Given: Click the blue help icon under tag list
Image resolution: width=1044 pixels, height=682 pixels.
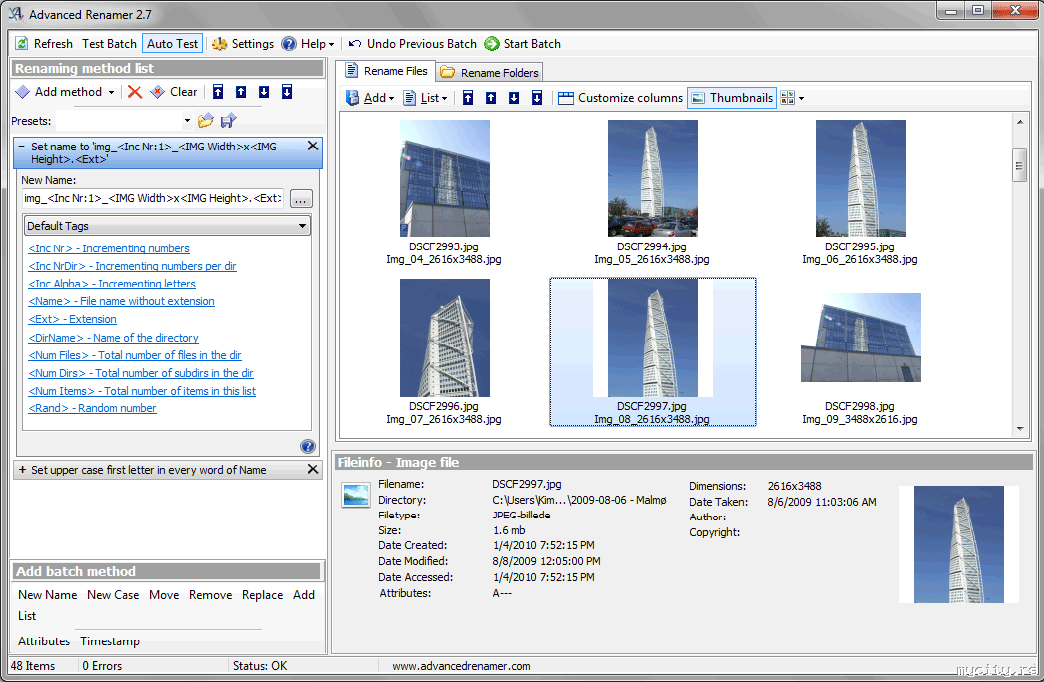Looking at the screenshot, I should (308, 446).
